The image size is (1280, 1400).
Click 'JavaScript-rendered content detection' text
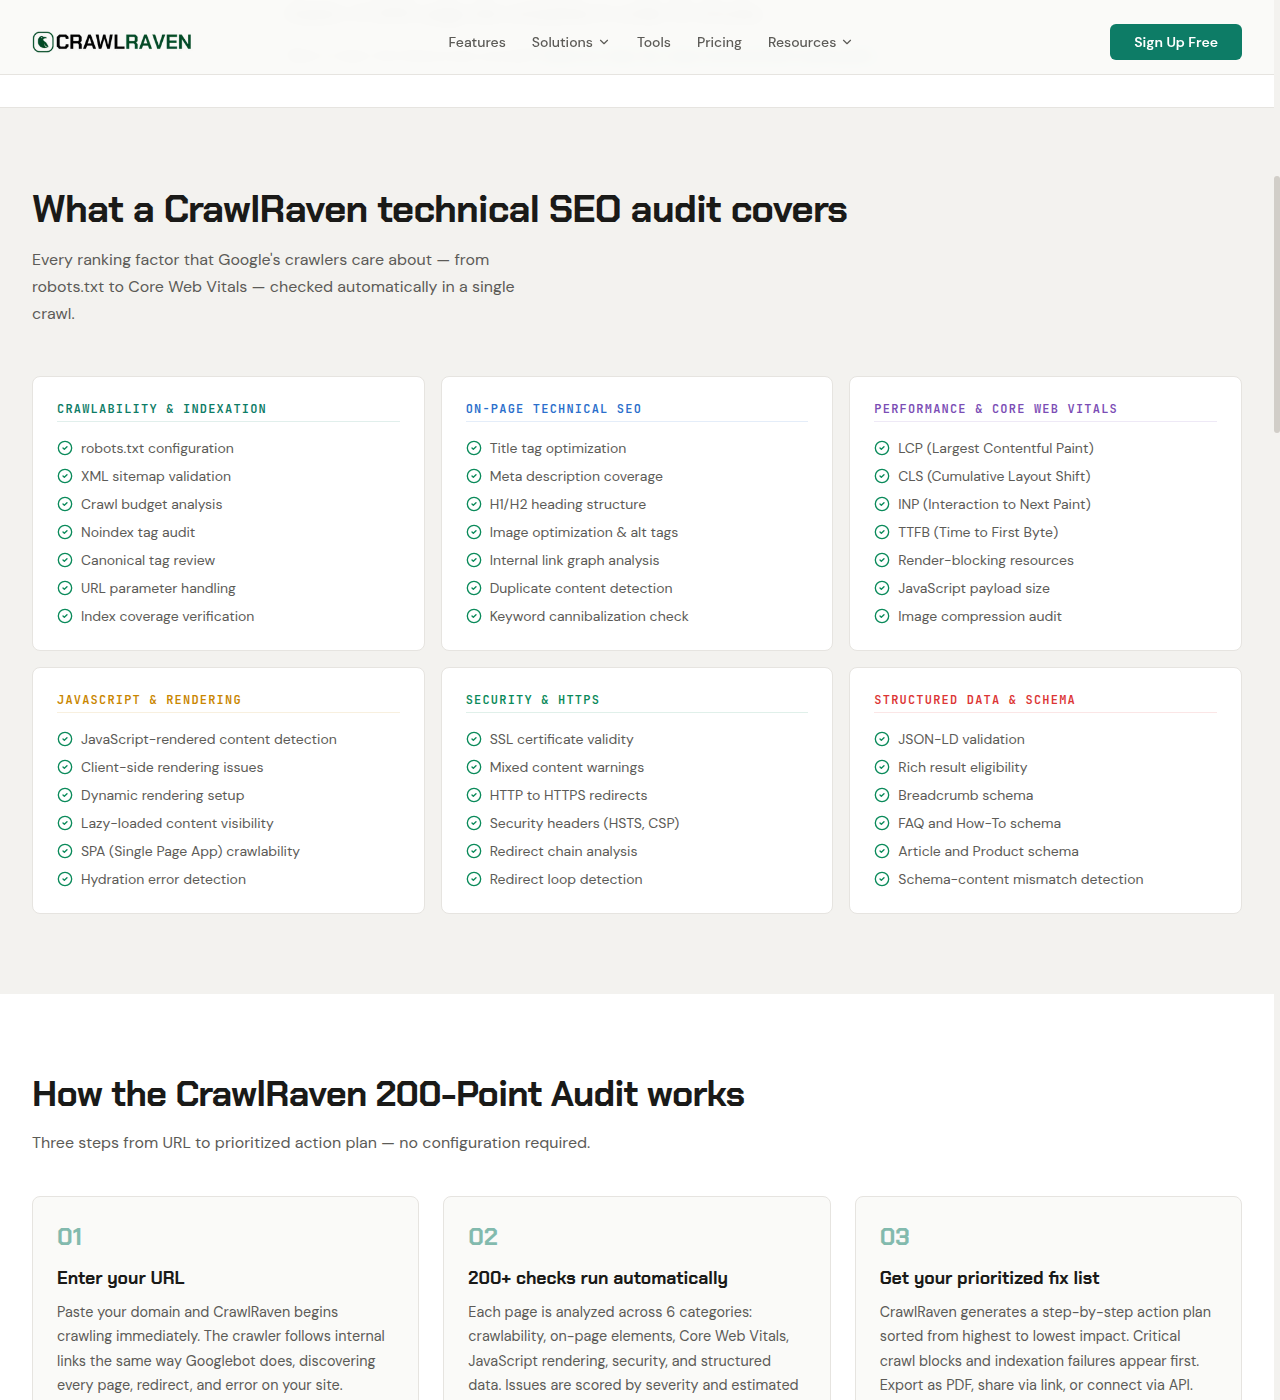click(209, 739)
